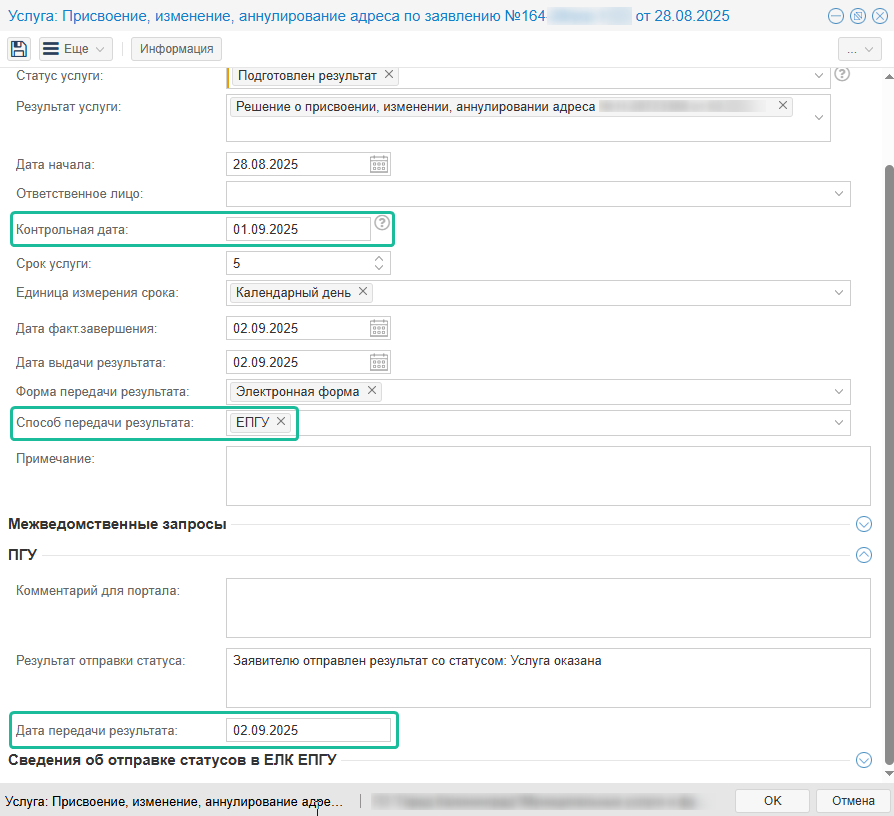Click help icon next to Контрольная дата

[382, 224]
